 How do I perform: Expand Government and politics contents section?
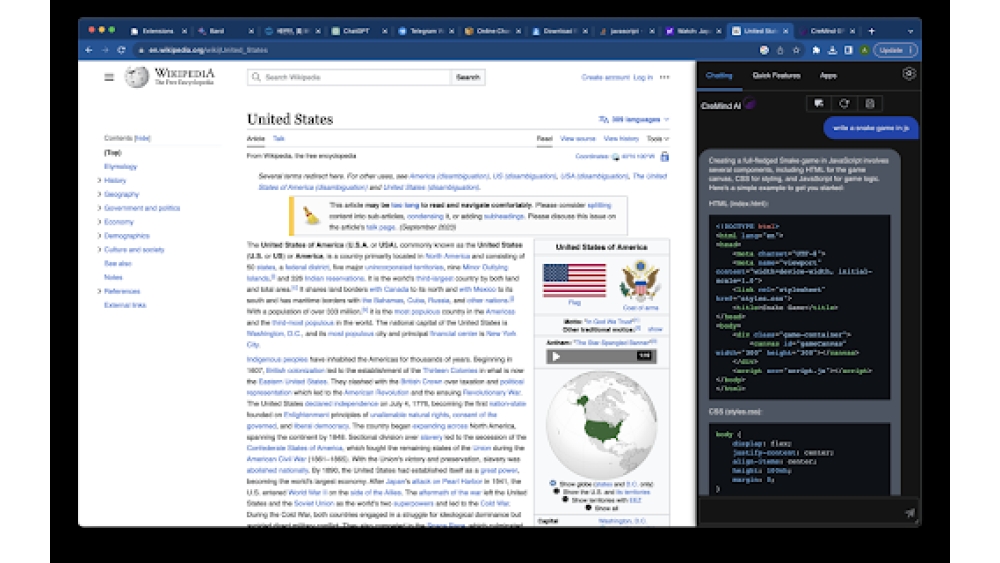(99, 208)
